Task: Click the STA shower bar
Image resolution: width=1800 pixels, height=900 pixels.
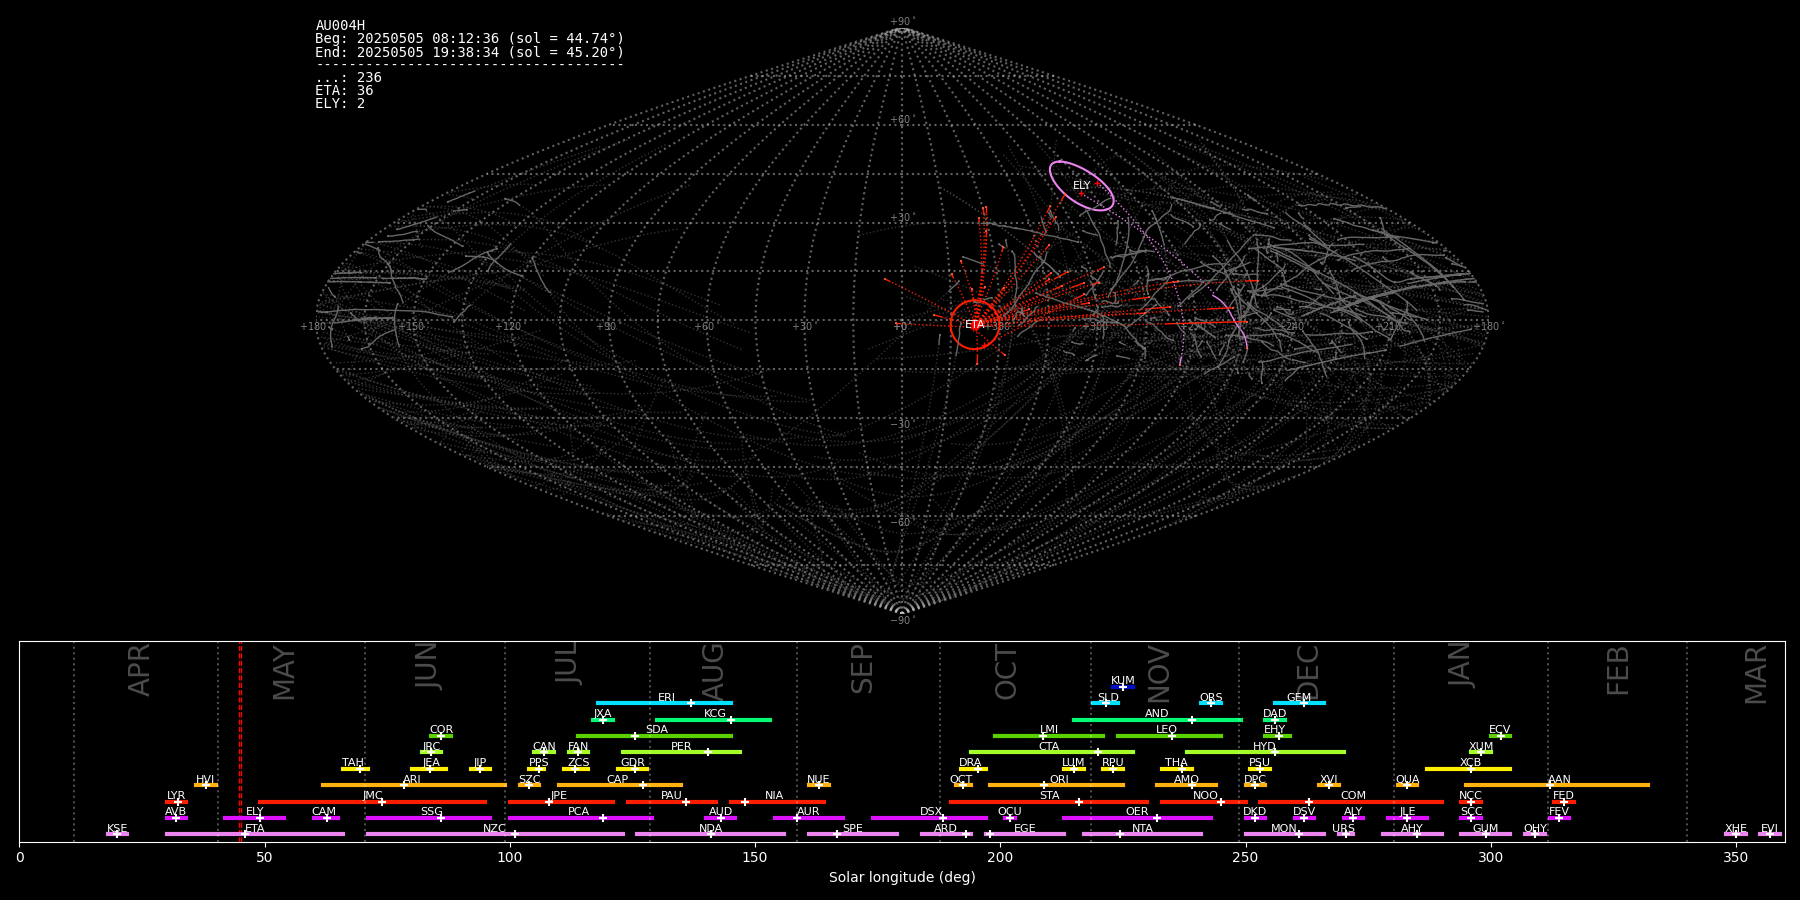Action: 1049,802
